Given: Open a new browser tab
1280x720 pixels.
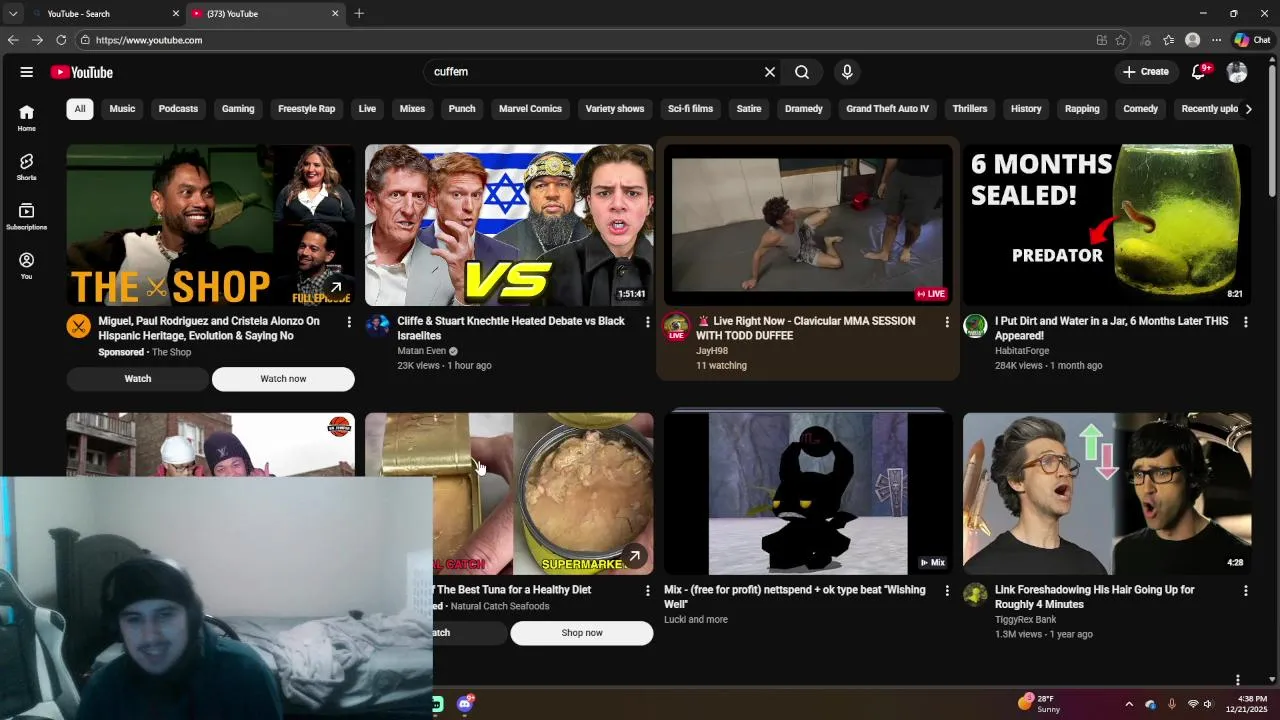Looking at the screenshot, I should click(x=359, y=14).
